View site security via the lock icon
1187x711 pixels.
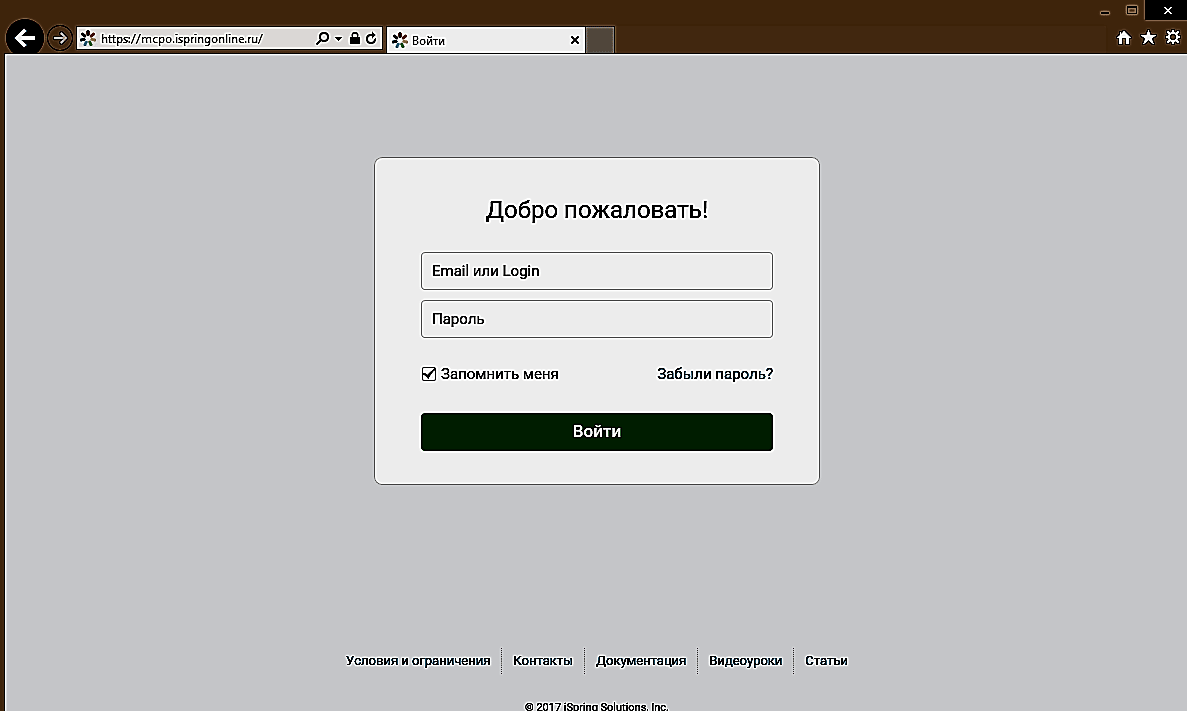click(x=355, y=37)
